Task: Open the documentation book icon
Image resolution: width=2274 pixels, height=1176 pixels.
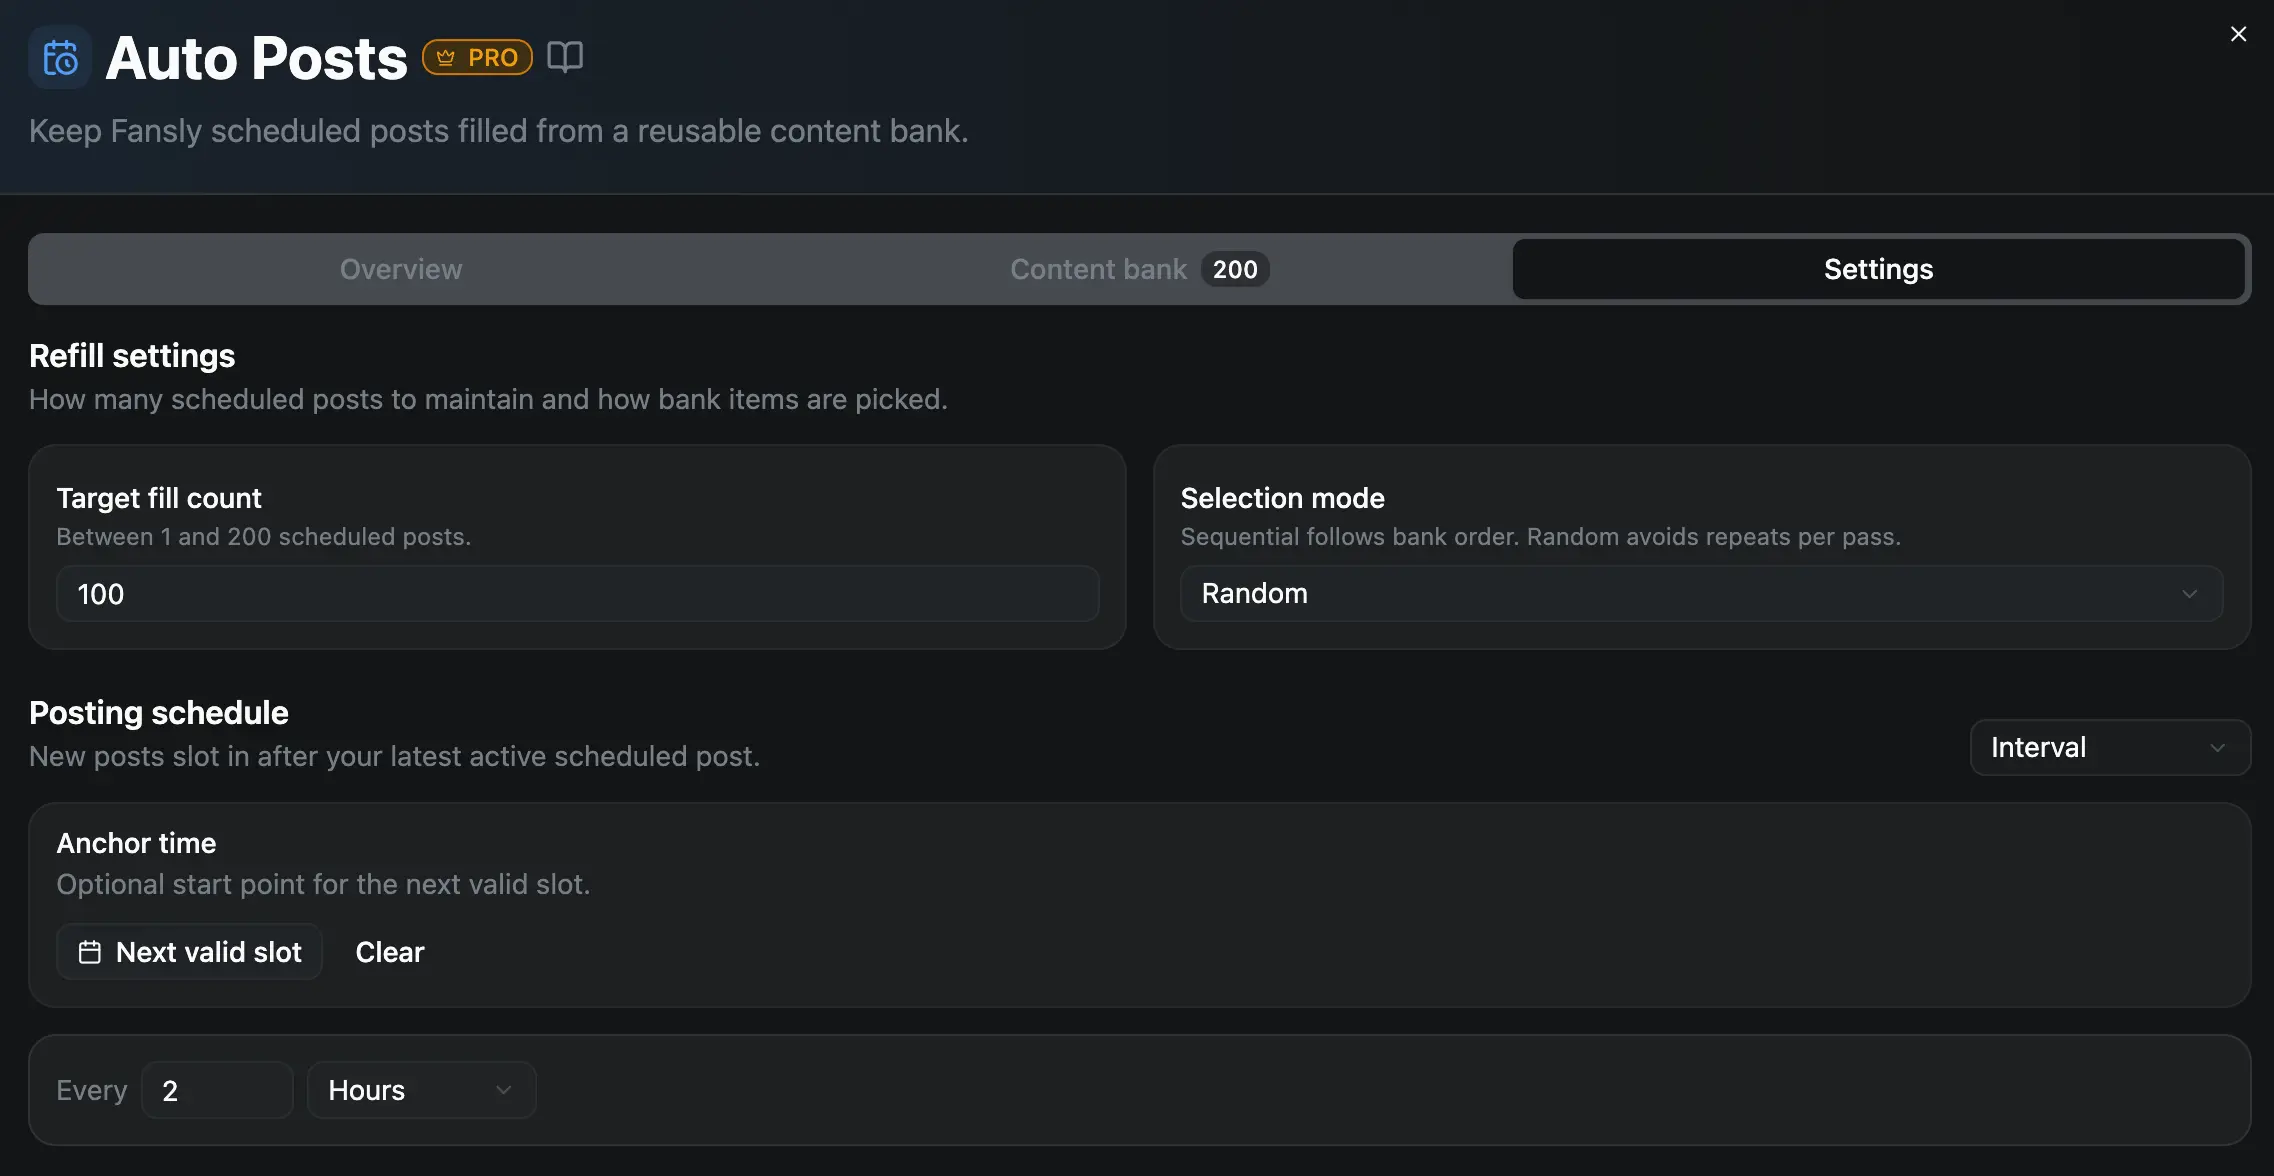Action: pyautogui.click(x=565, y=57)
